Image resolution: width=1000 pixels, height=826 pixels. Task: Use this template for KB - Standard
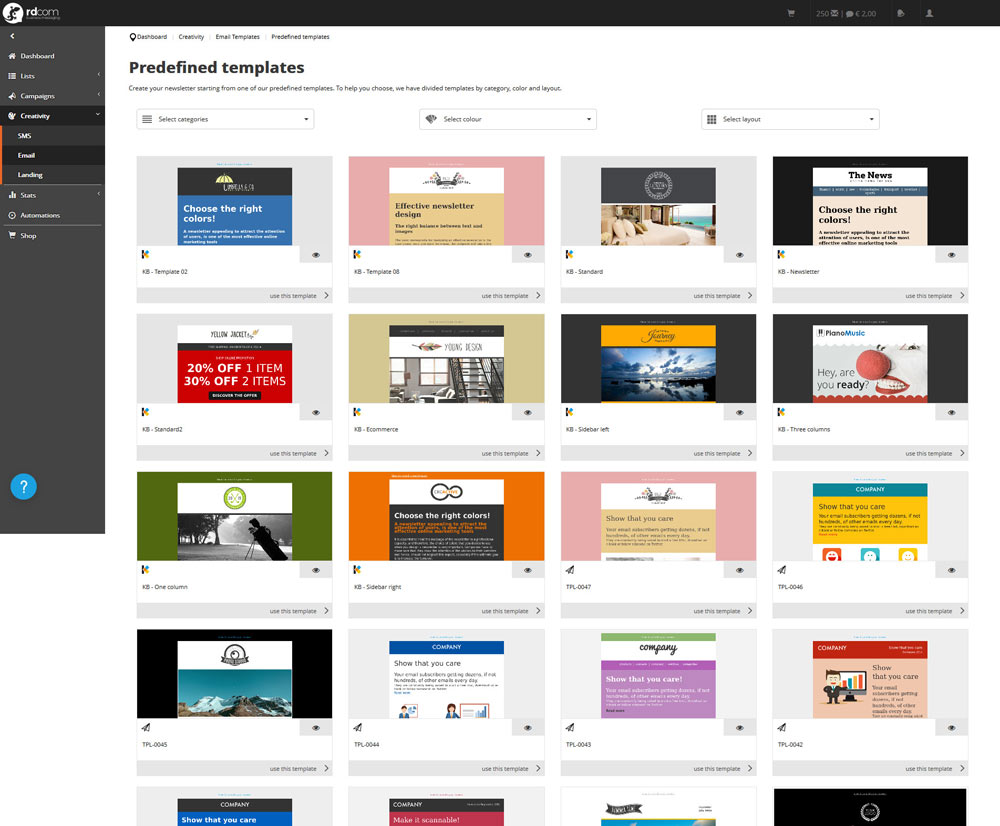pyautogui.click(x=721, y=296)
